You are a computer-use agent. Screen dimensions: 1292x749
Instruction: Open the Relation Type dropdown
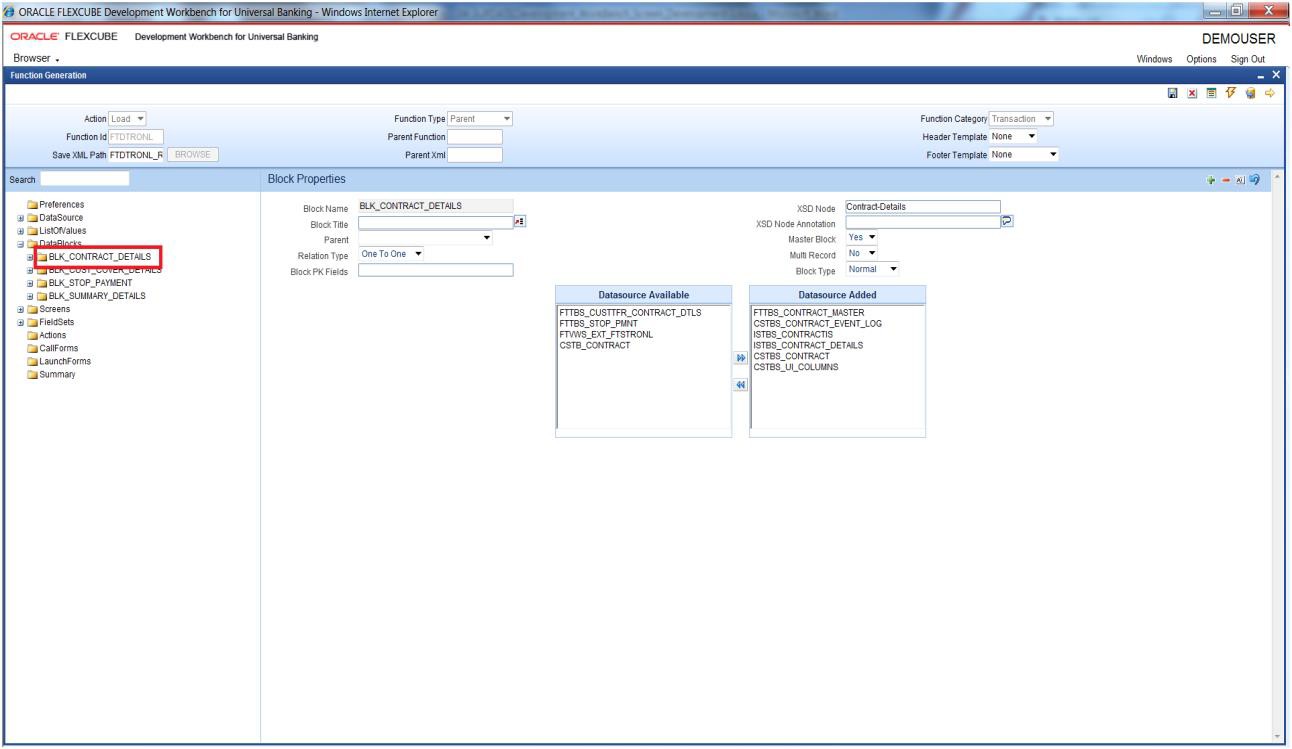[392, 254]
